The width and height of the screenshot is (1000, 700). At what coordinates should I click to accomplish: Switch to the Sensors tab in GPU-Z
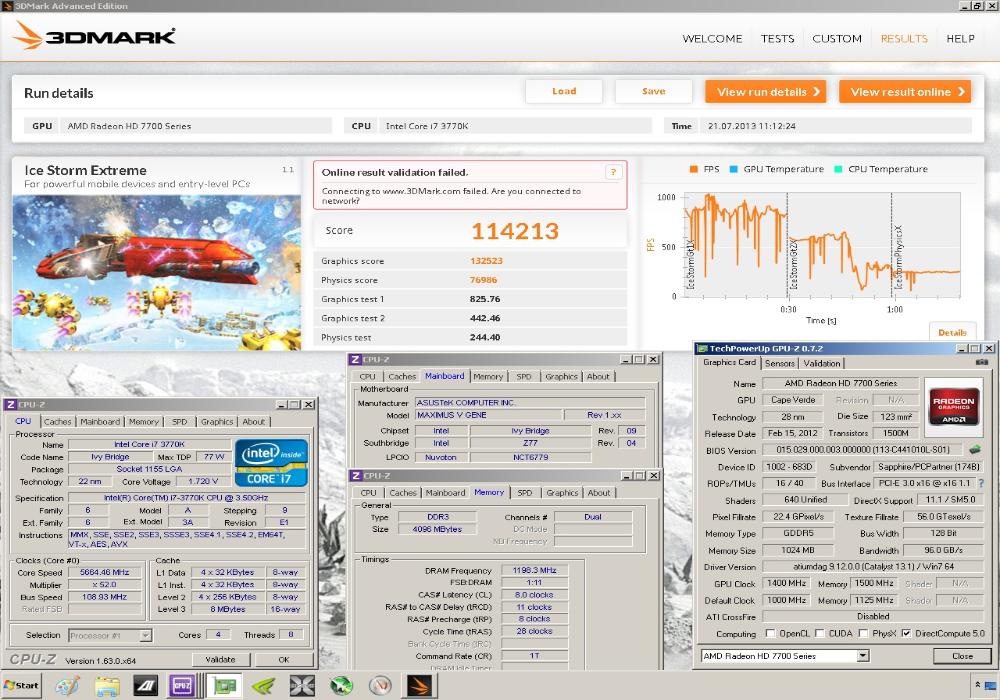779,363
